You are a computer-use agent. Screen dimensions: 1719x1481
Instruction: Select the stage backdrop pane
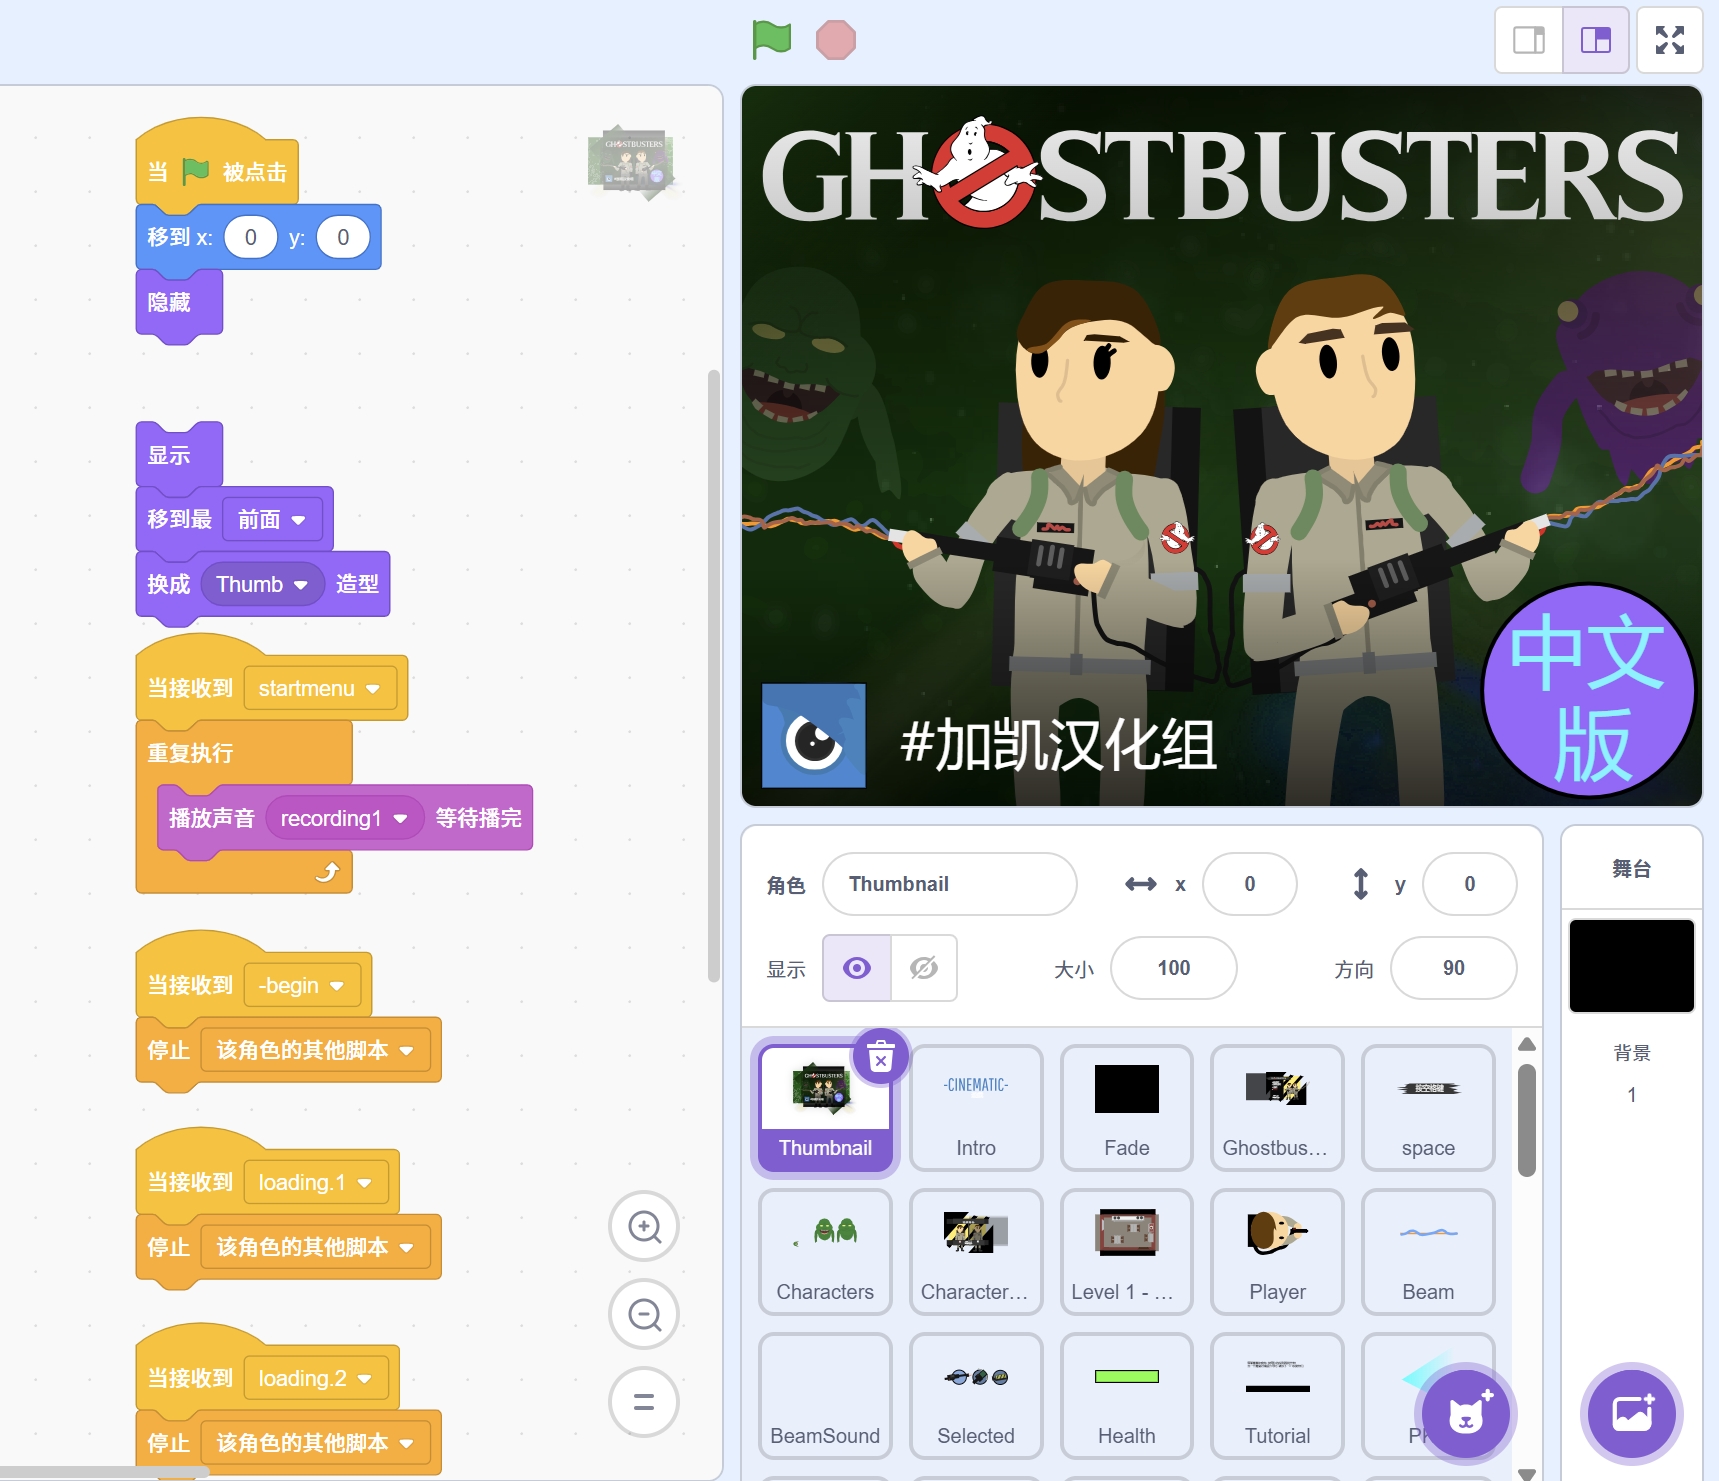pyautogui.click(x=1631, y=966)
